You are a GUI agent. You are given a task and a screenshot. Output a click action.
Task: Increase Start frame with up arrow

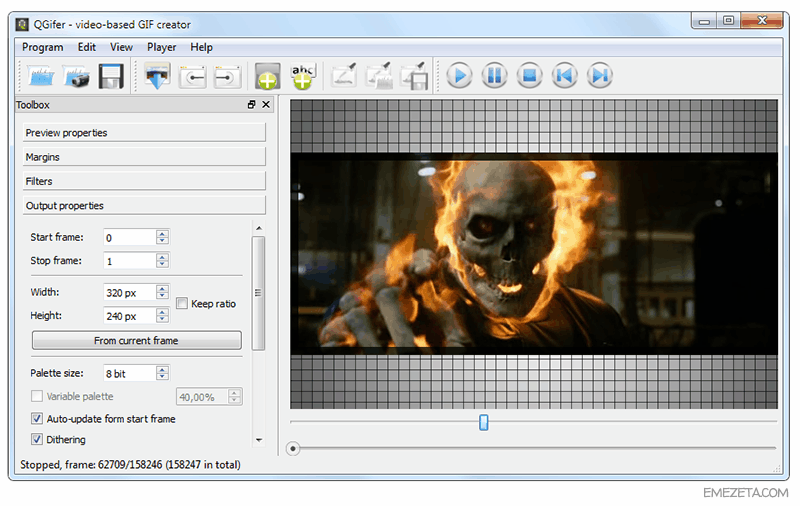tap(162, 234)
